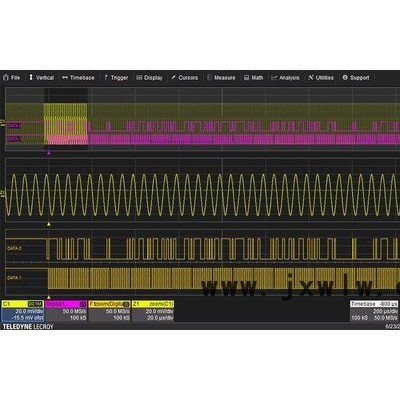
Task: Click the yellow trigger marker below bottom digital grid
Action: click(49, 297)
